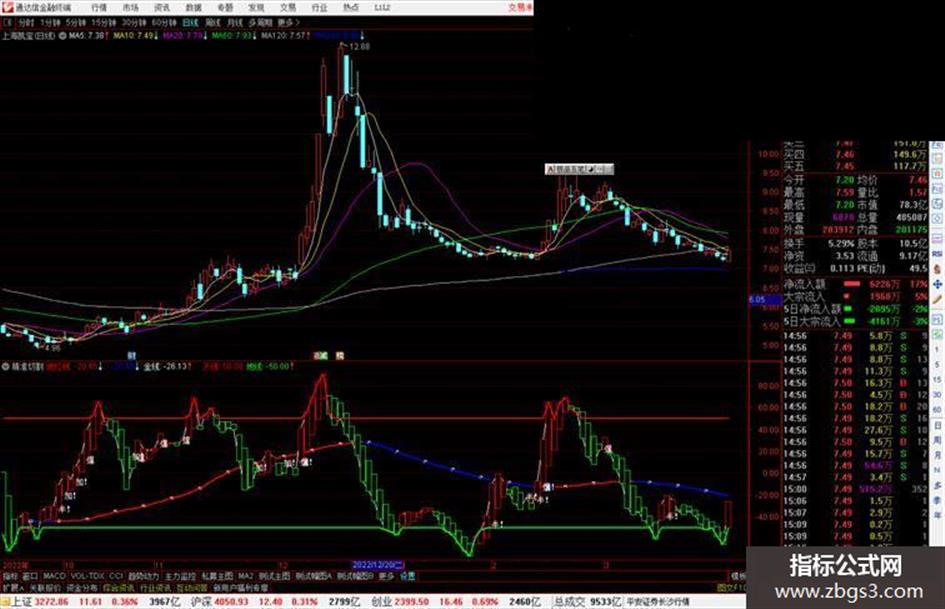Switch indicator to MA2
The height and width of the screenshot is (609, 945).
click(246, 576)
